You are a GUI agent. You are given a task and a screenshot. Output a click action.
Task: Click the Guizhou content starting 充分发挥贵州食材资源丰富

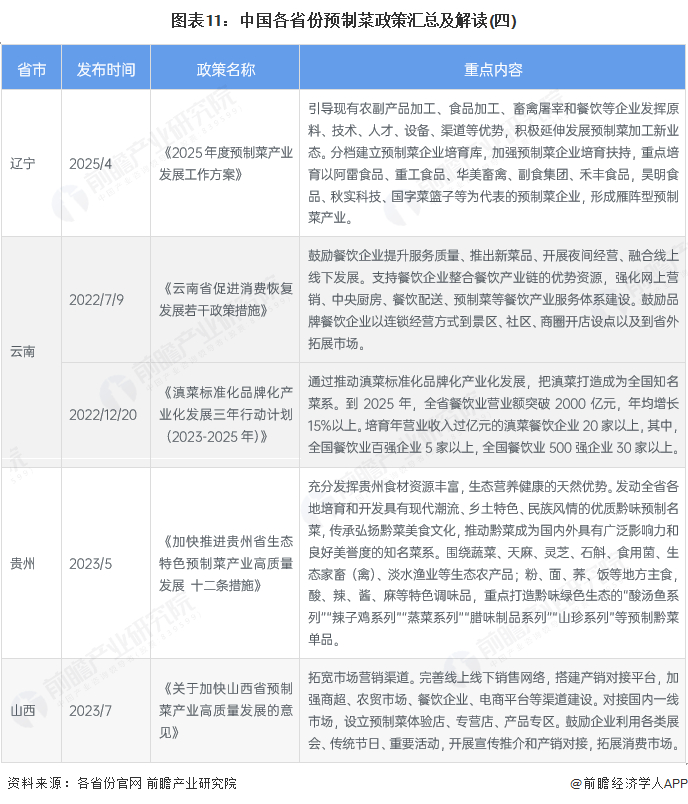click(493, 564)
